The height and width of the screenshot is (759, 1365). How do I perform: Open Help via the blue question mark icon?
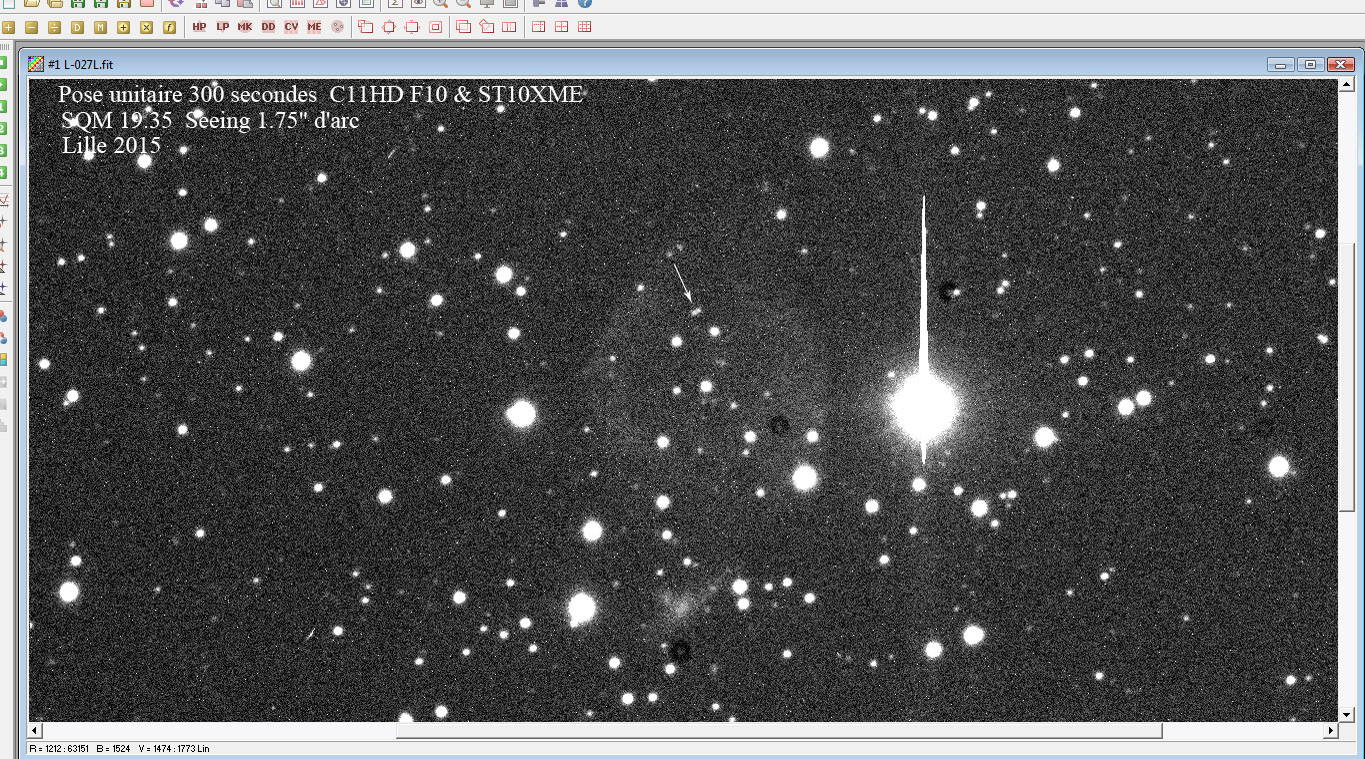[585, 4]
